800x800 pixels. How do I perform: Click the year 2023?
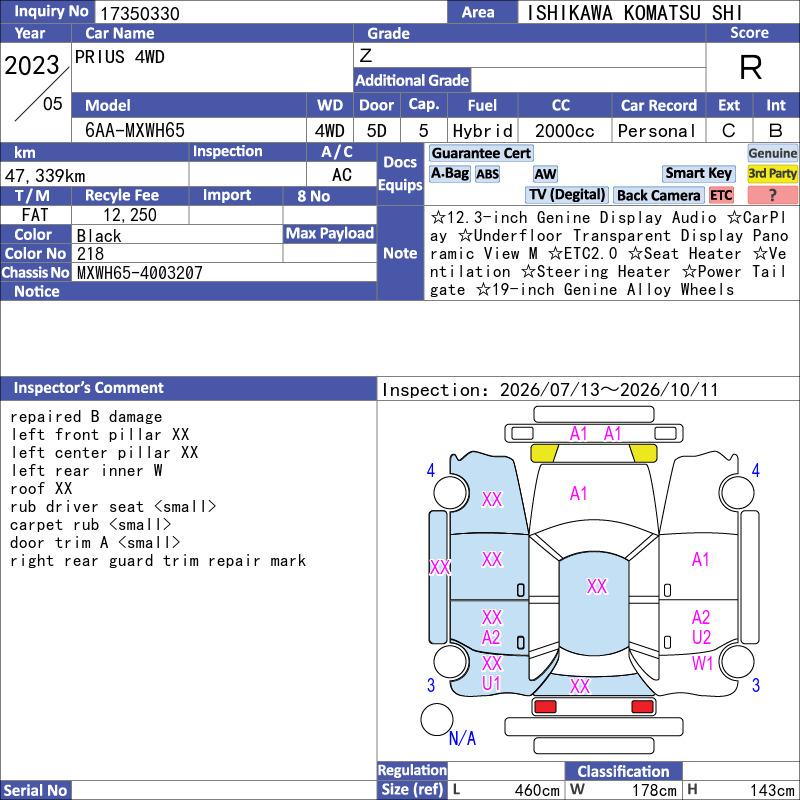pyautogui.click(x=32, y=65)
